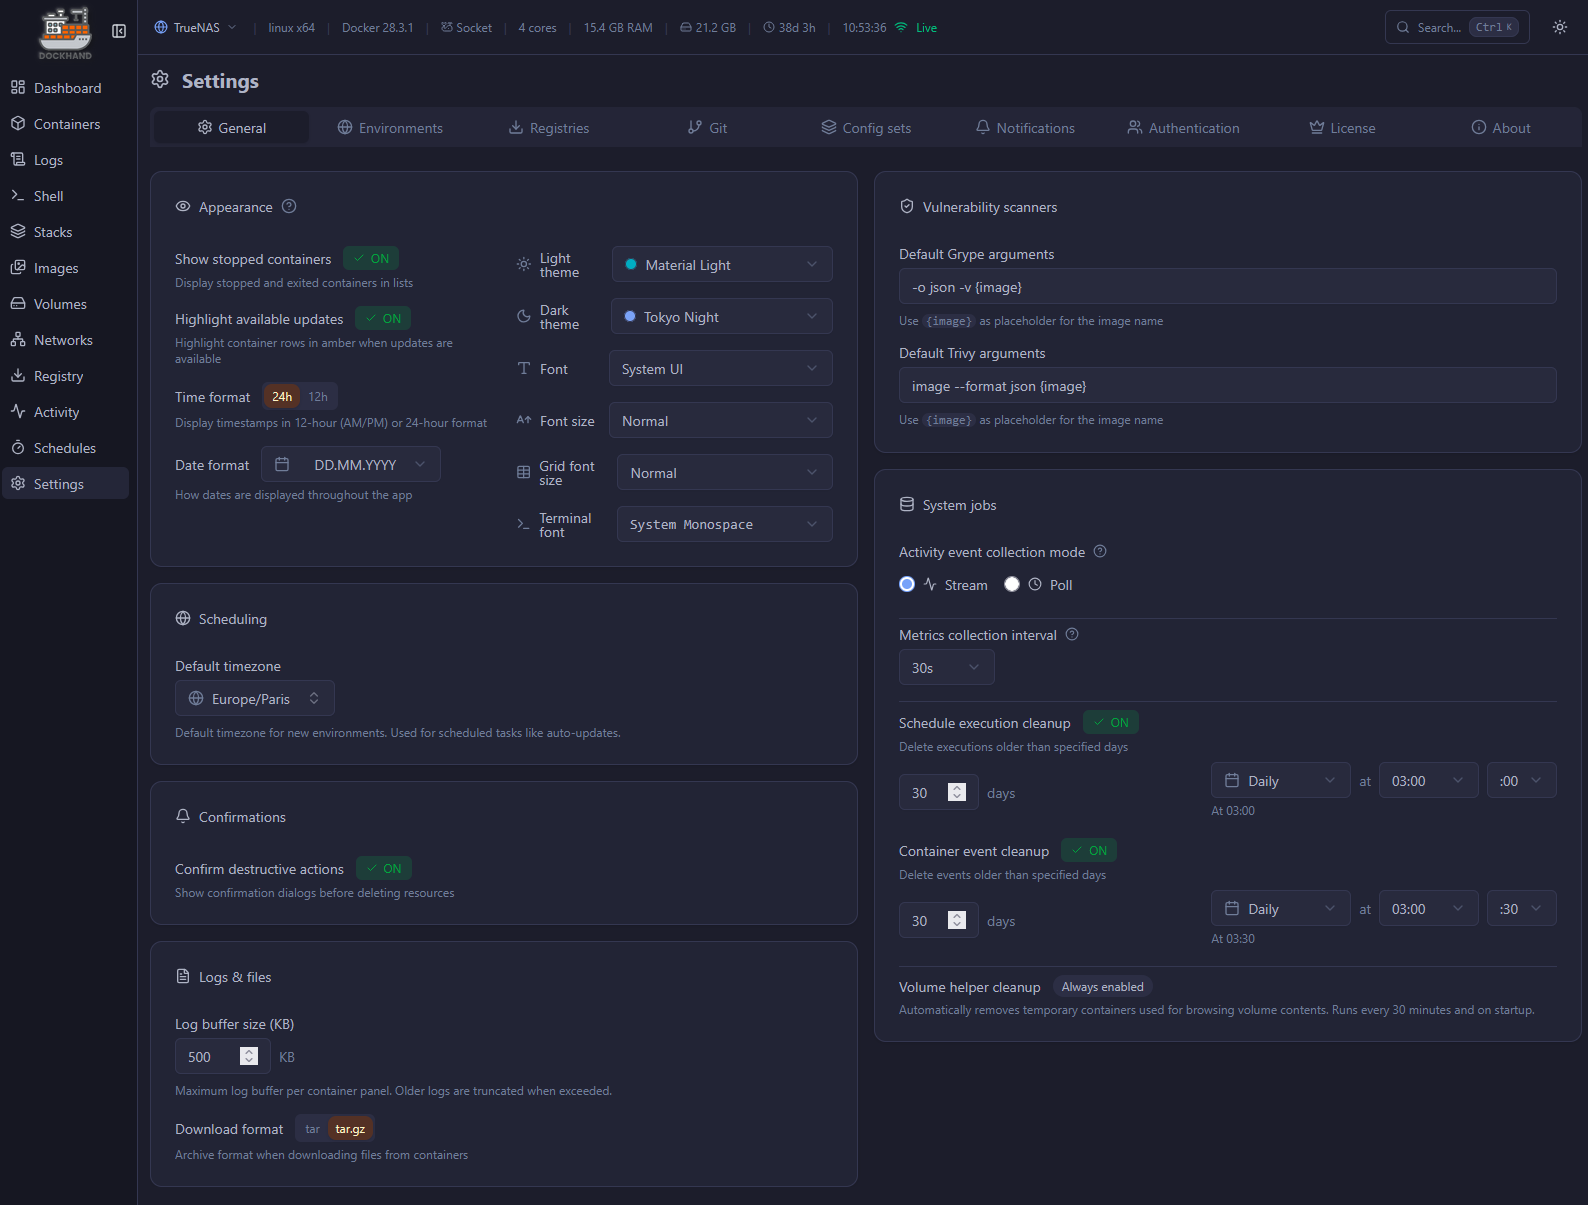Toggle Show stopped containers switch
The height and width of the screenshot is (1205, 1588).
pyautogui.click(x=371, y=259)
